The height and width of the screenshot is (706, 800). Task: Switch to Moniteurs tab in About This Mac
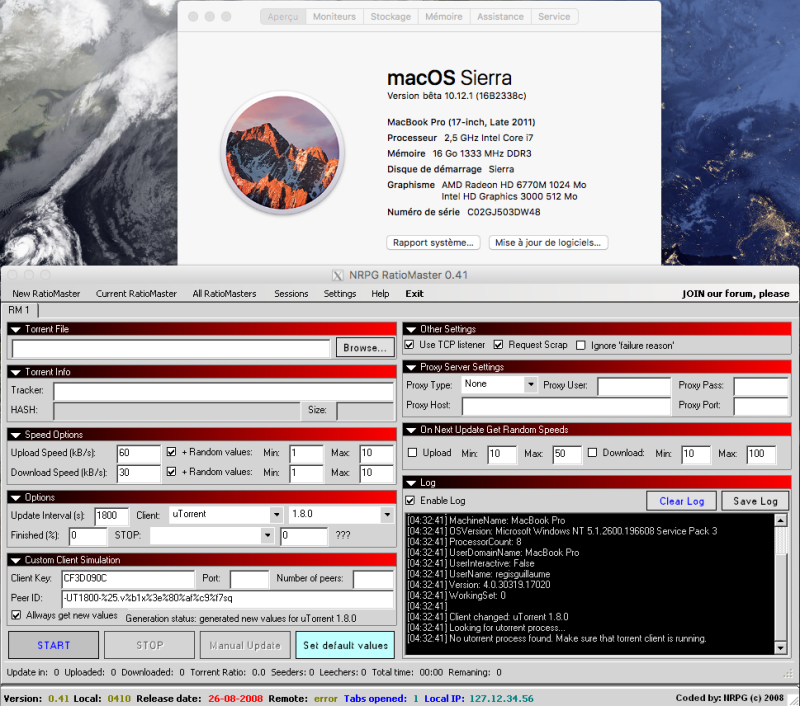tap(334, 17)
